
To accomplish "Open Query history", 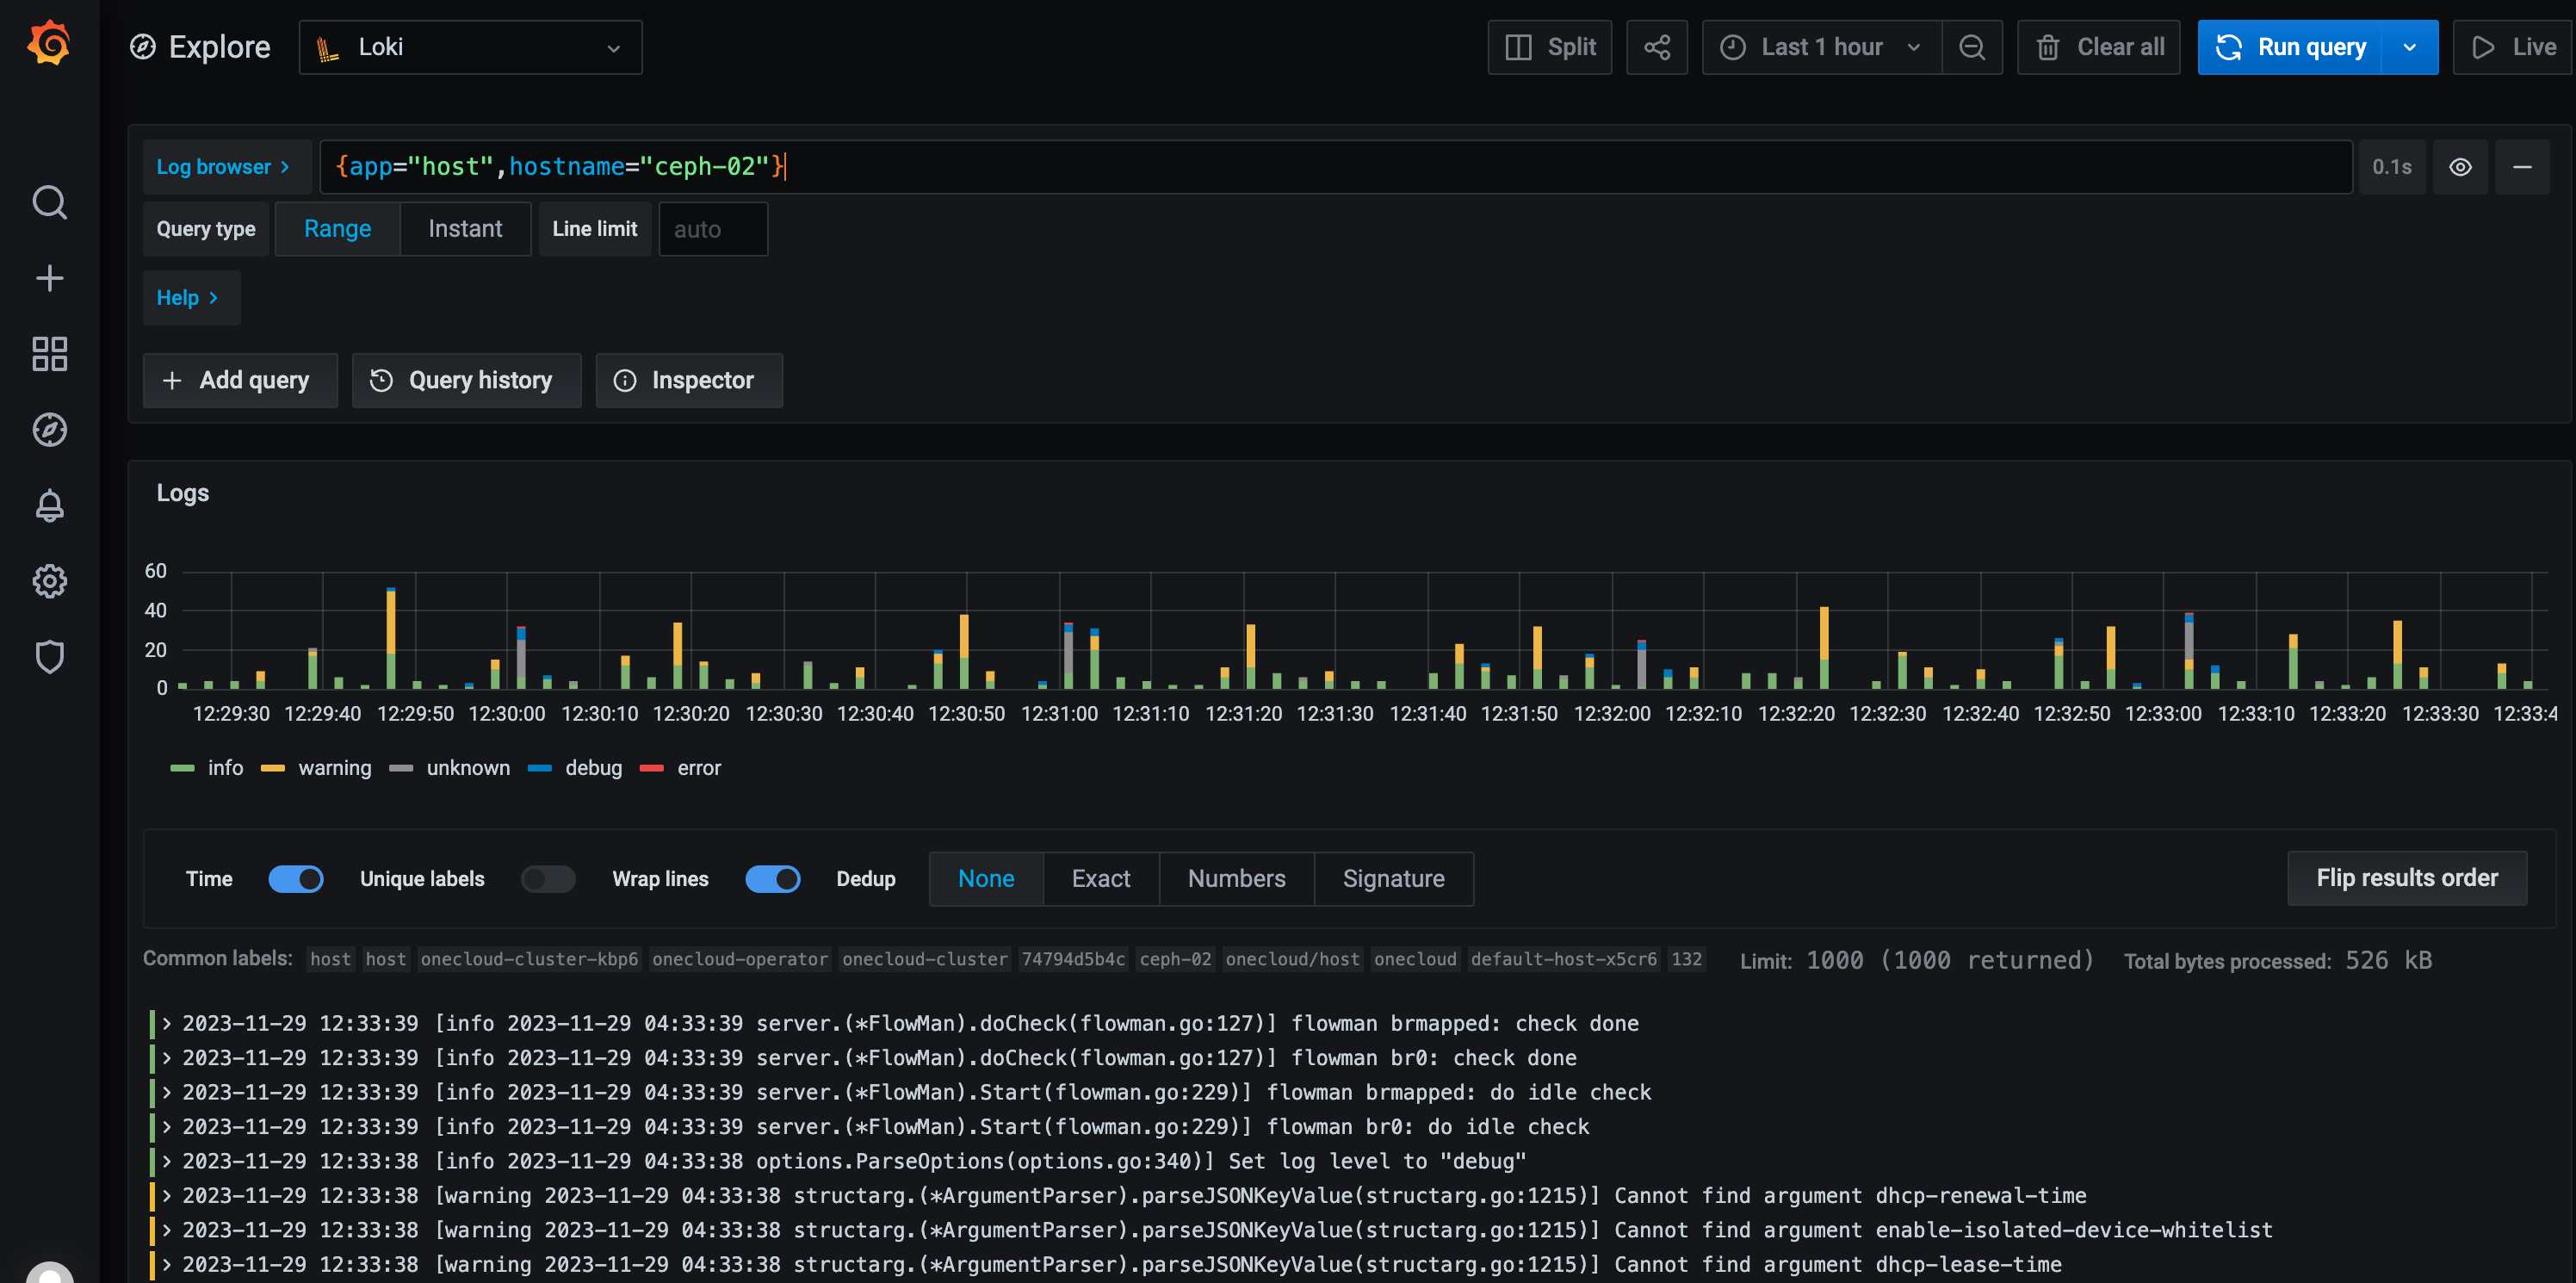I will pos(466,380).
